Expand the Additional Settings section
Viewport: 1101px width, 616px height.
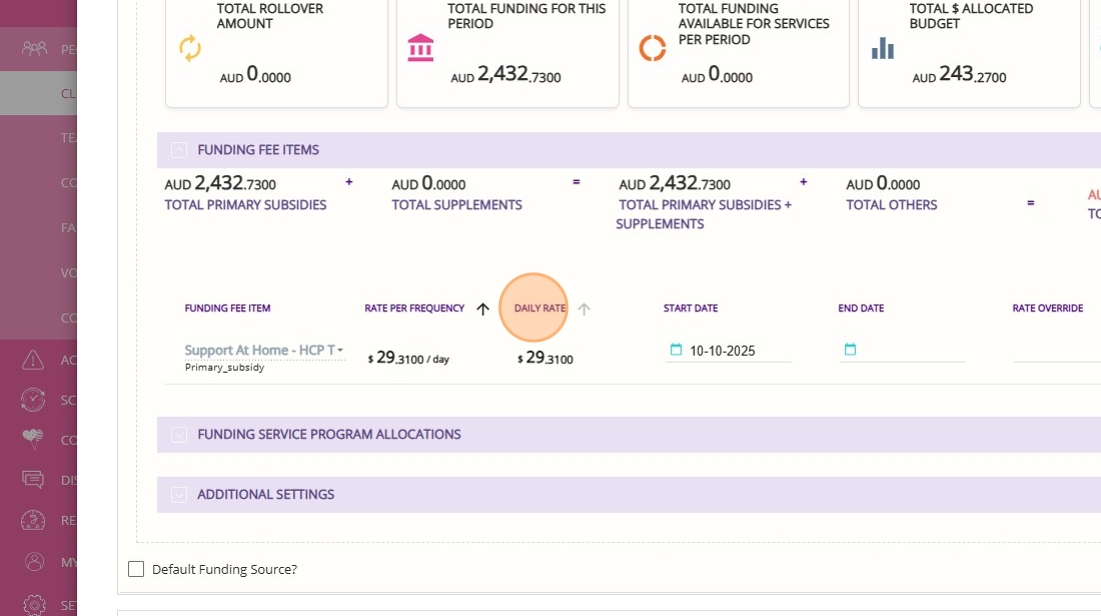[x=179, y=495]
